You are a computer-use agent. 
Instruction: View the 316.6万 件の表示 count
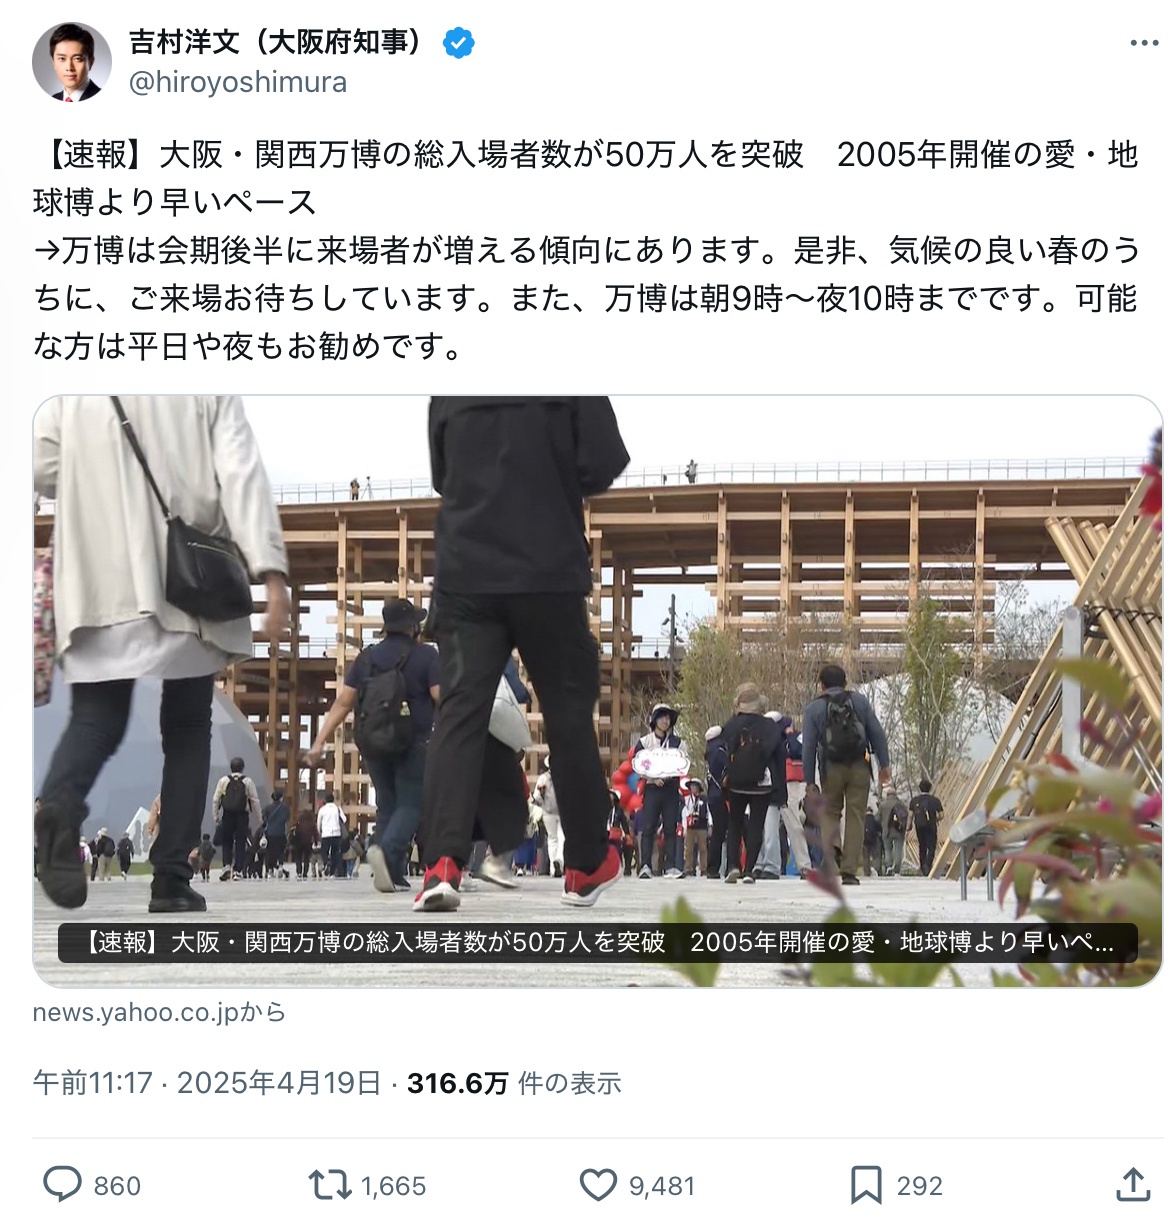514,1083
